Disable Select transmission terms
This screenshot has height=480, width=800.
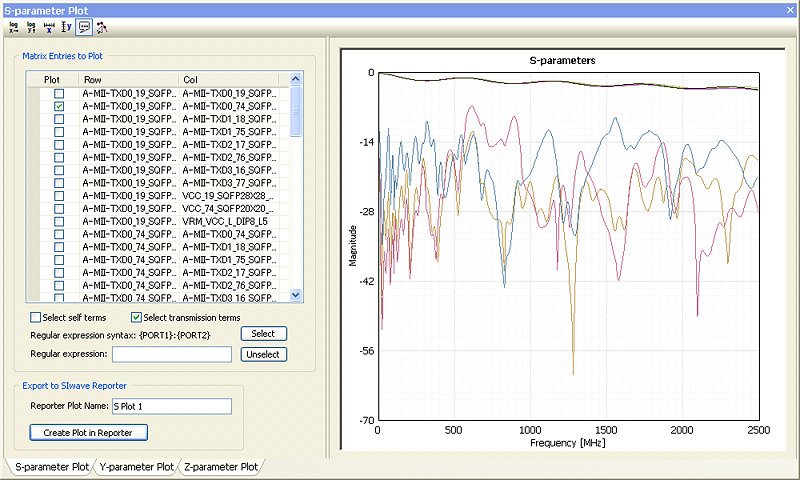tap(136, 317)
